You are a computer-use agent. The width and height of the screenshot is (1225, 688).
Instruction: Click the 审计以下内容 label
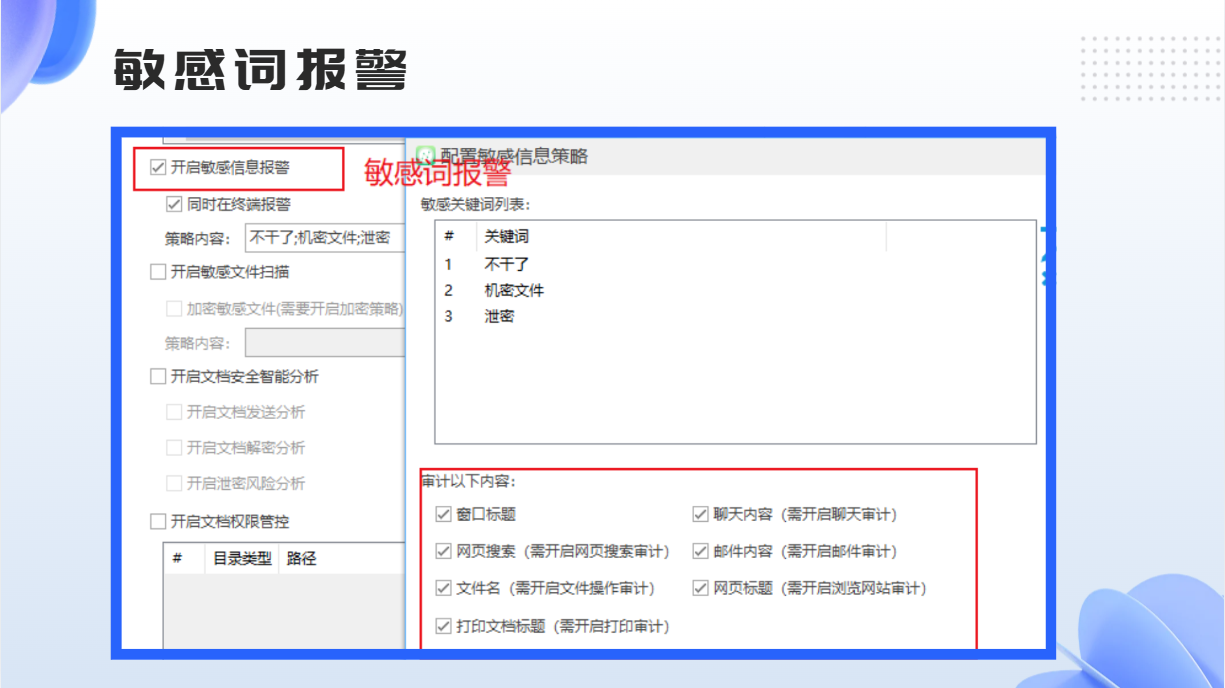point(469,482)
